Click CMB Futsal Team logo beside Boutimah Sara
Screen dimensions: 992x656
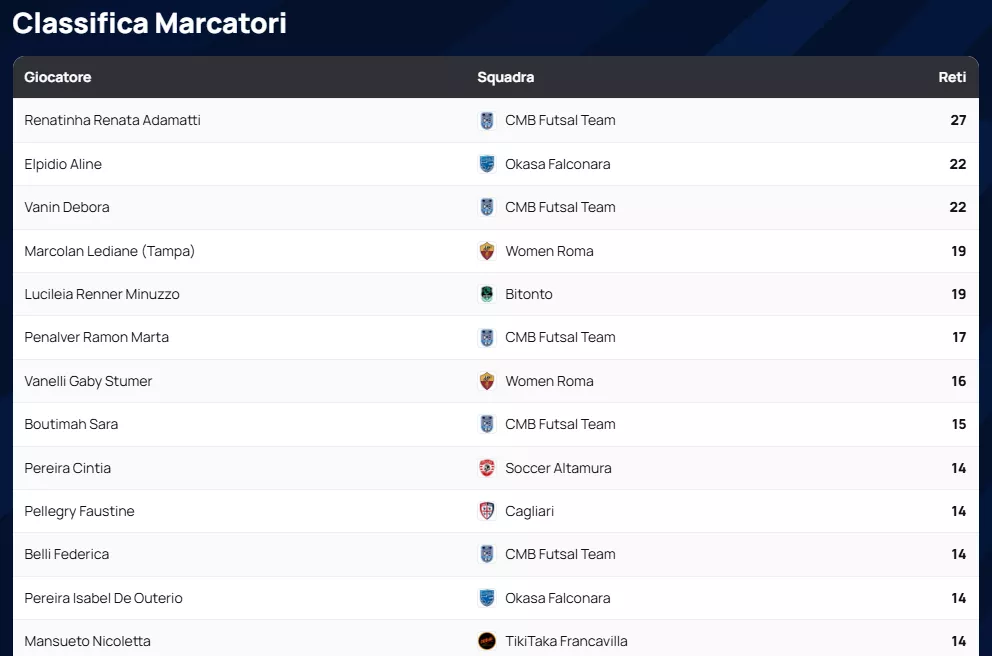click(487, 424)
